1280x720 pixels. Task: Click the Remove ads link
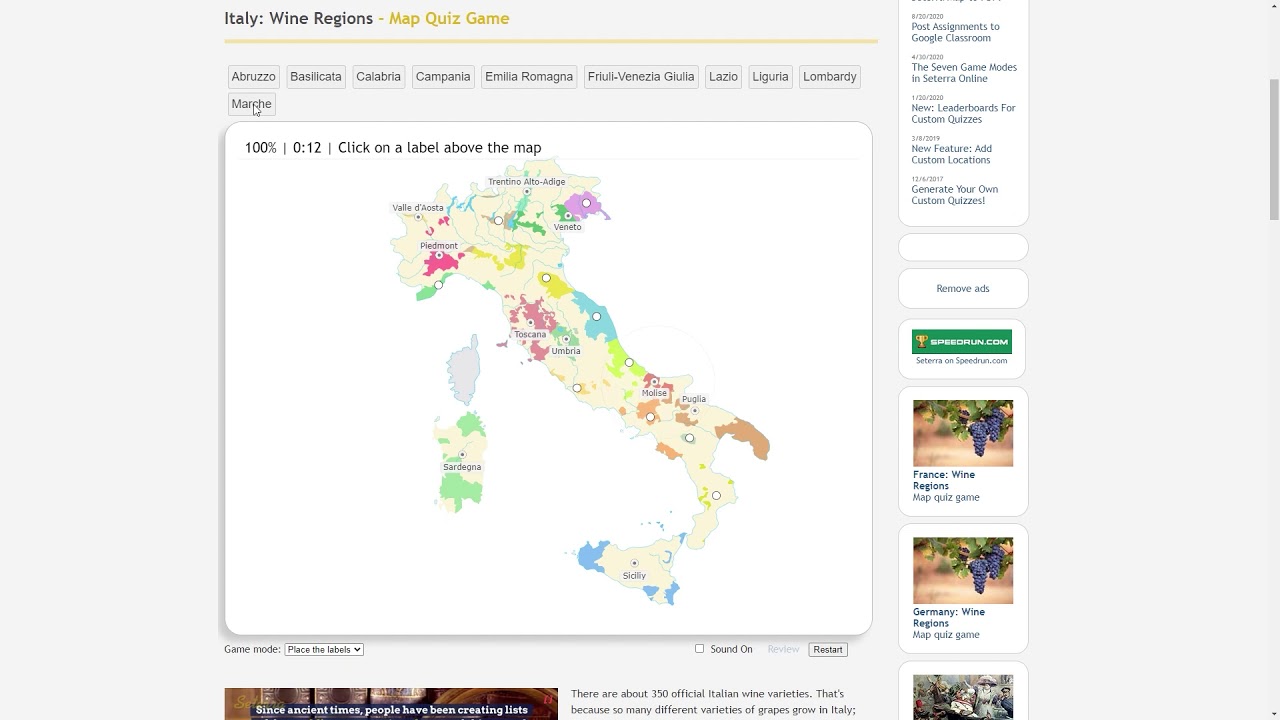pos(962,288)
